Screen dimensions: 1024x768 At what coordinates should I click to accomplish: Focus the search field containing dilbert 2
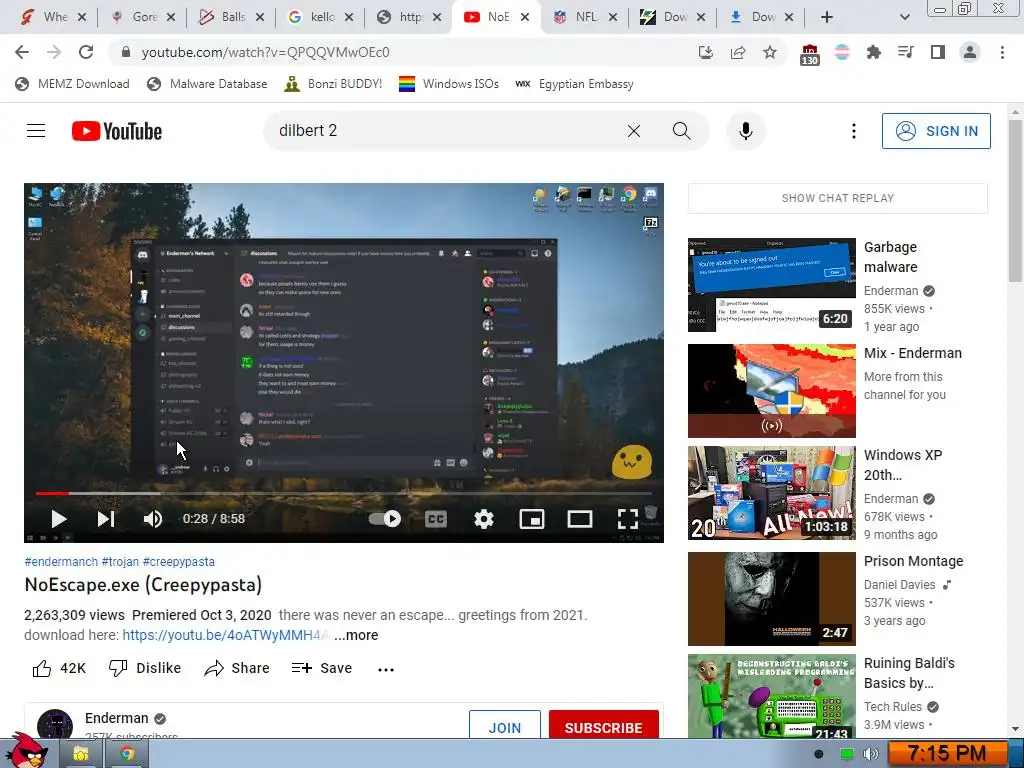click(x=444, y=131)
